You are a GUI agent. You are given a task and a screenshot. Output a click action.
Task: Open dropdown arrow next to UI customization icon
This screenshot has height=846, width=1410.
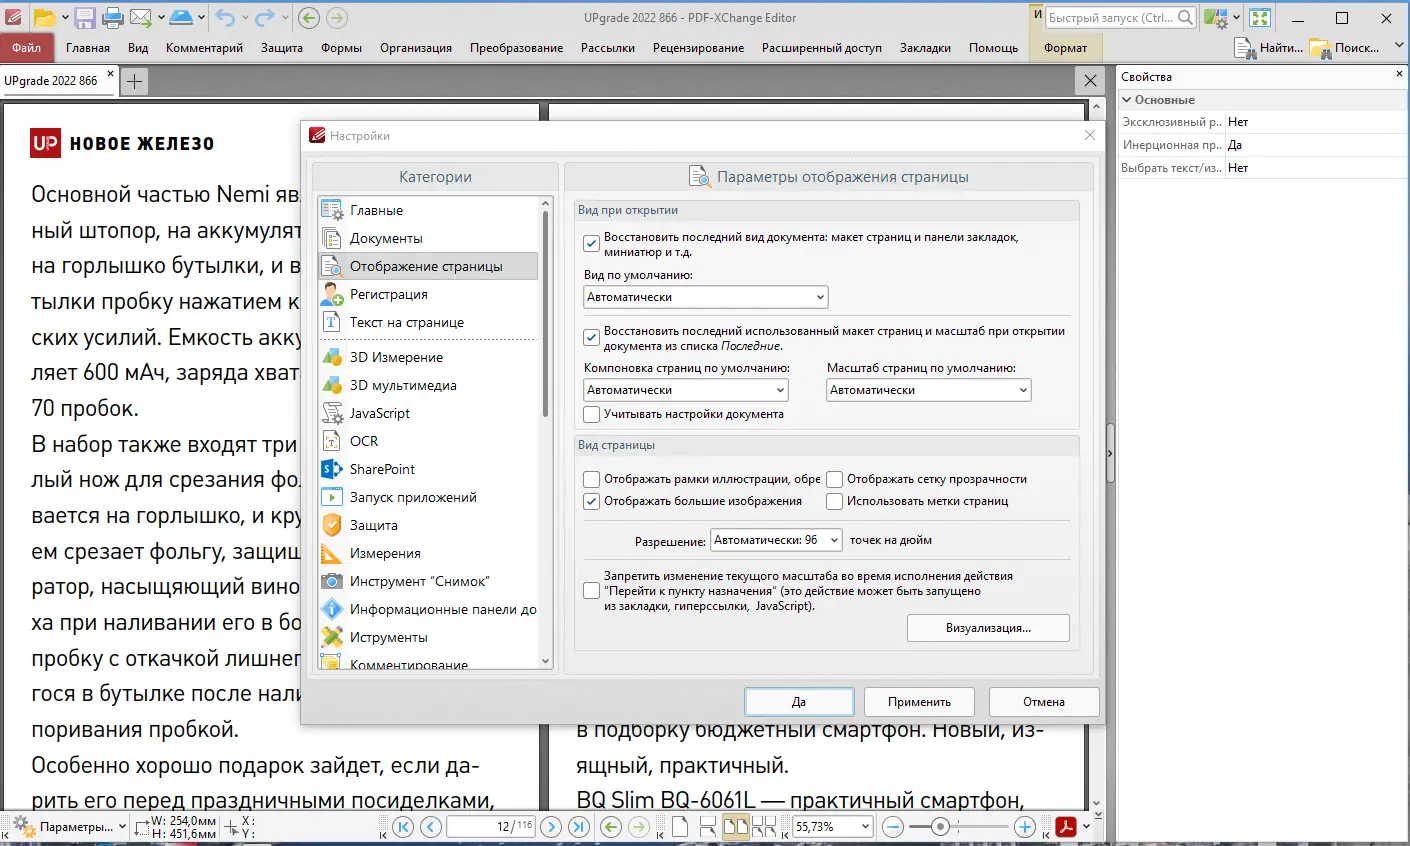pyautogui.click(x=1236, y=17)
